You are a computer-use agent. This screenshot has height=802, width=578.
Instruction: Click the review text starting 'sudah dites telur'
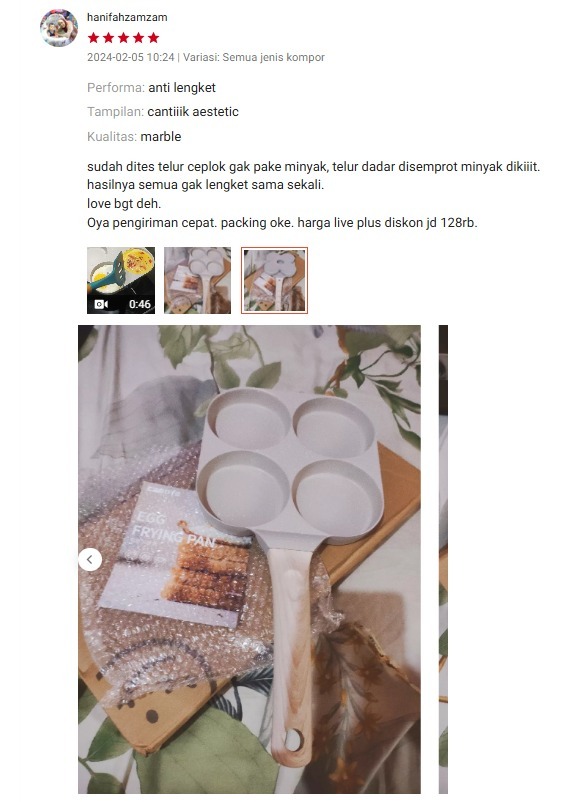coord(314,194)
